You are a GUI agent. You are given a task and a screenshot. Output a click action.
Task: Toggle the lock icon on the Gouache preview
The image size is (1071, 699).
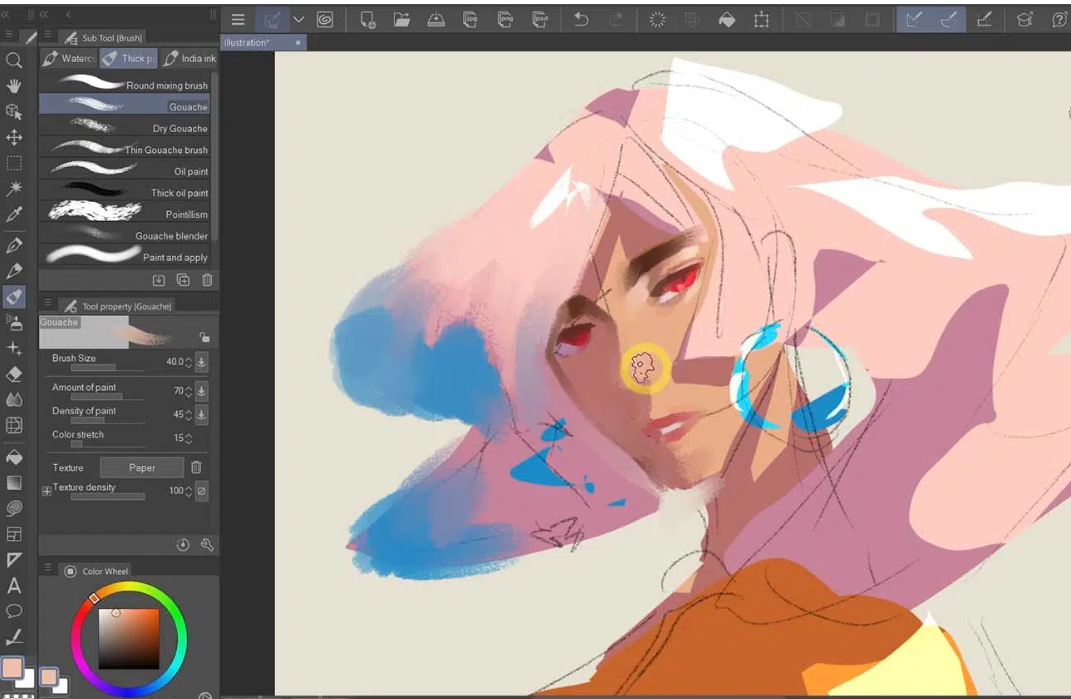click(x=204, y=338)
